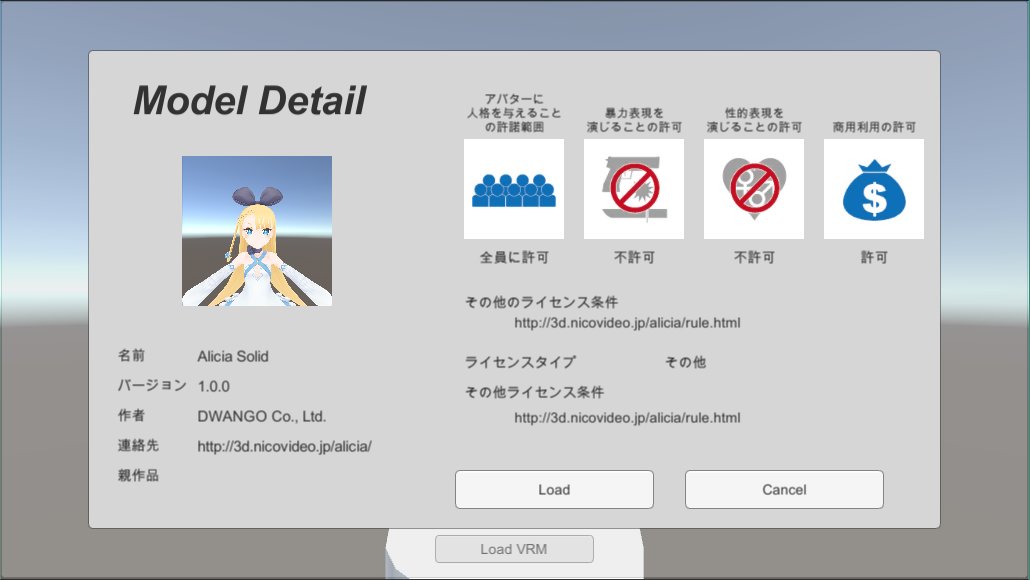The height and width of the screenshot is (580, 1030).
Task: Click the sexual expression prohibited heart icon
Action: click(754, 189)
